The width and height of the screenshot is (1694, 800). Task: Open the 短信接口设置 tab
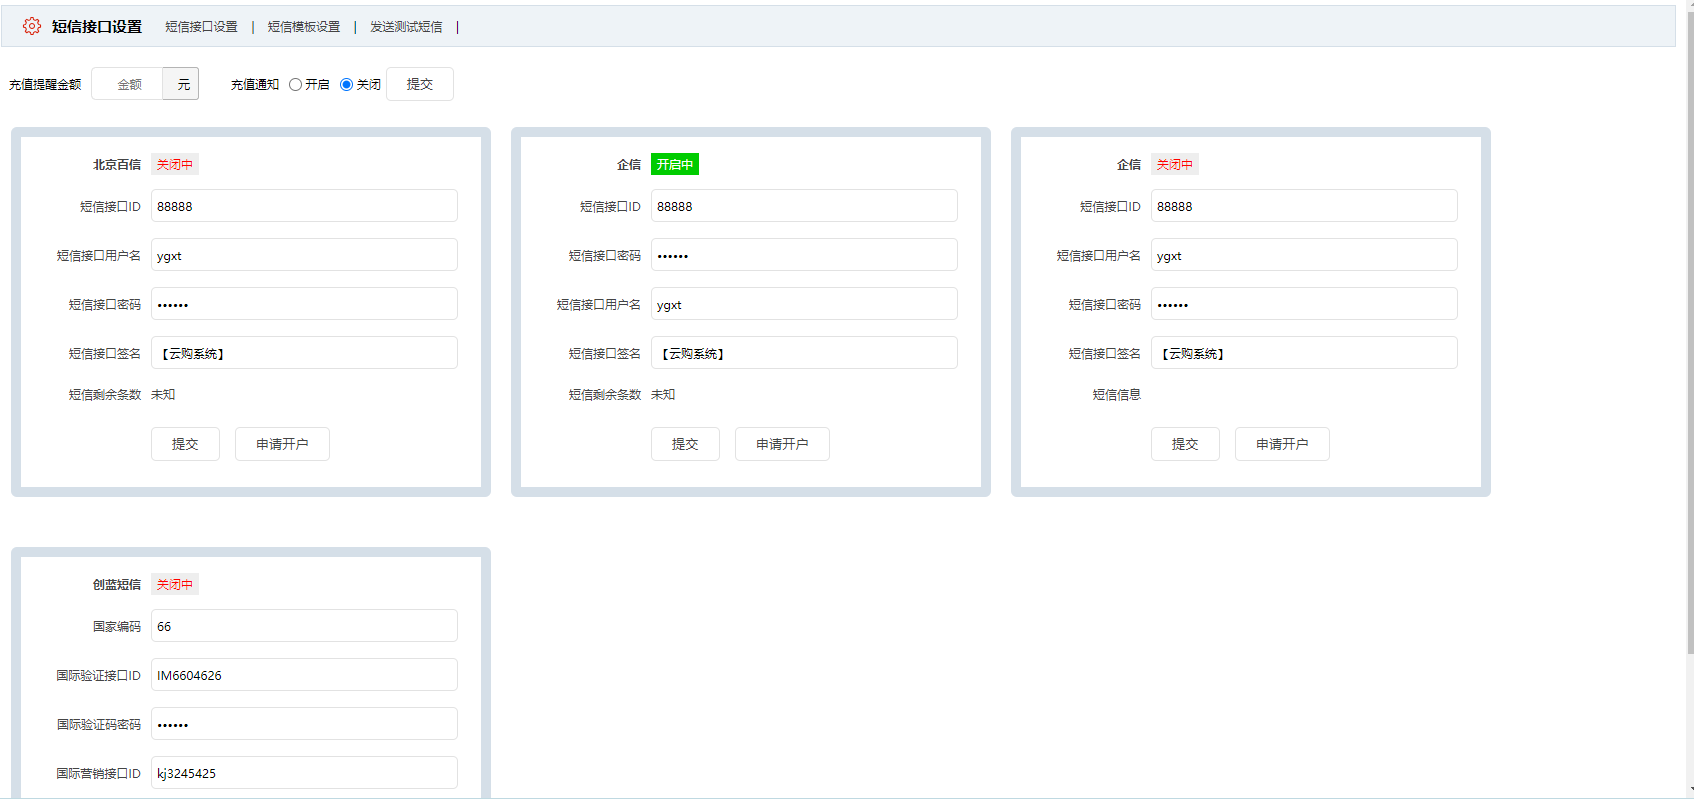201,27
